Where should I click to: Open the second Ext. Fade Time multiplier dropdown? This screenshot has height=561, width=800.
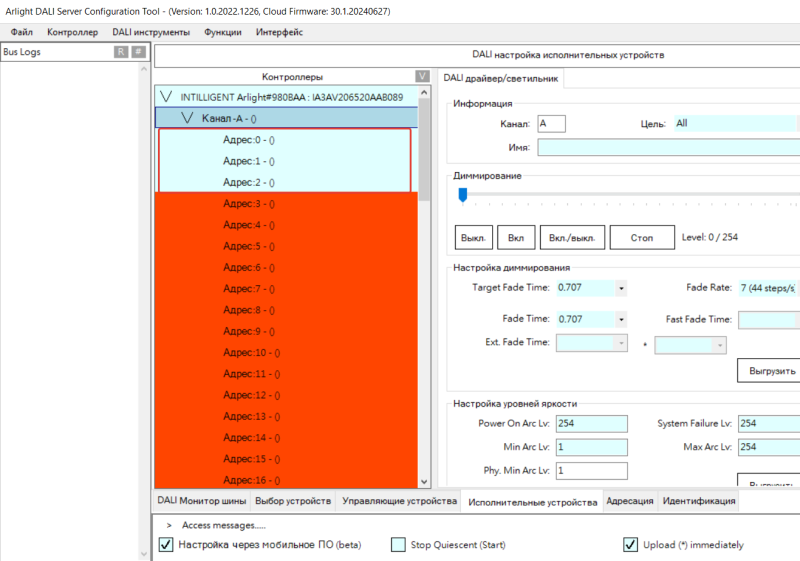pos(719,346)
